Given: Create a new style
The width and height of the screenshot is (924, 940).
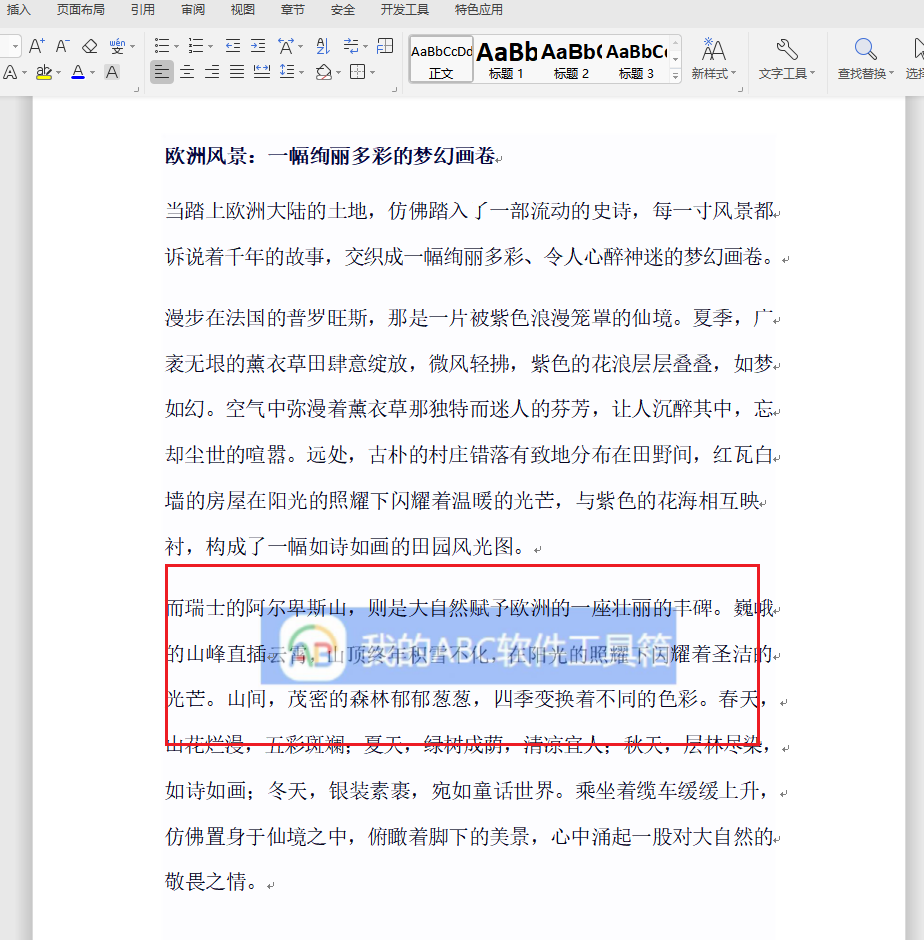Looking at the screenshot, I should 712,55.
